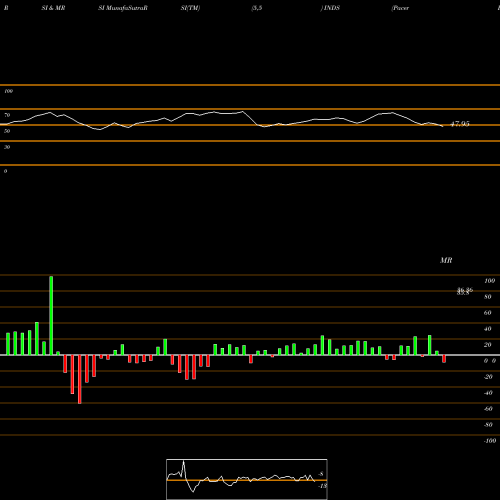Click the tallest green MR histogram bar
This screenshot has width=500, height=500.
(51, 315)
